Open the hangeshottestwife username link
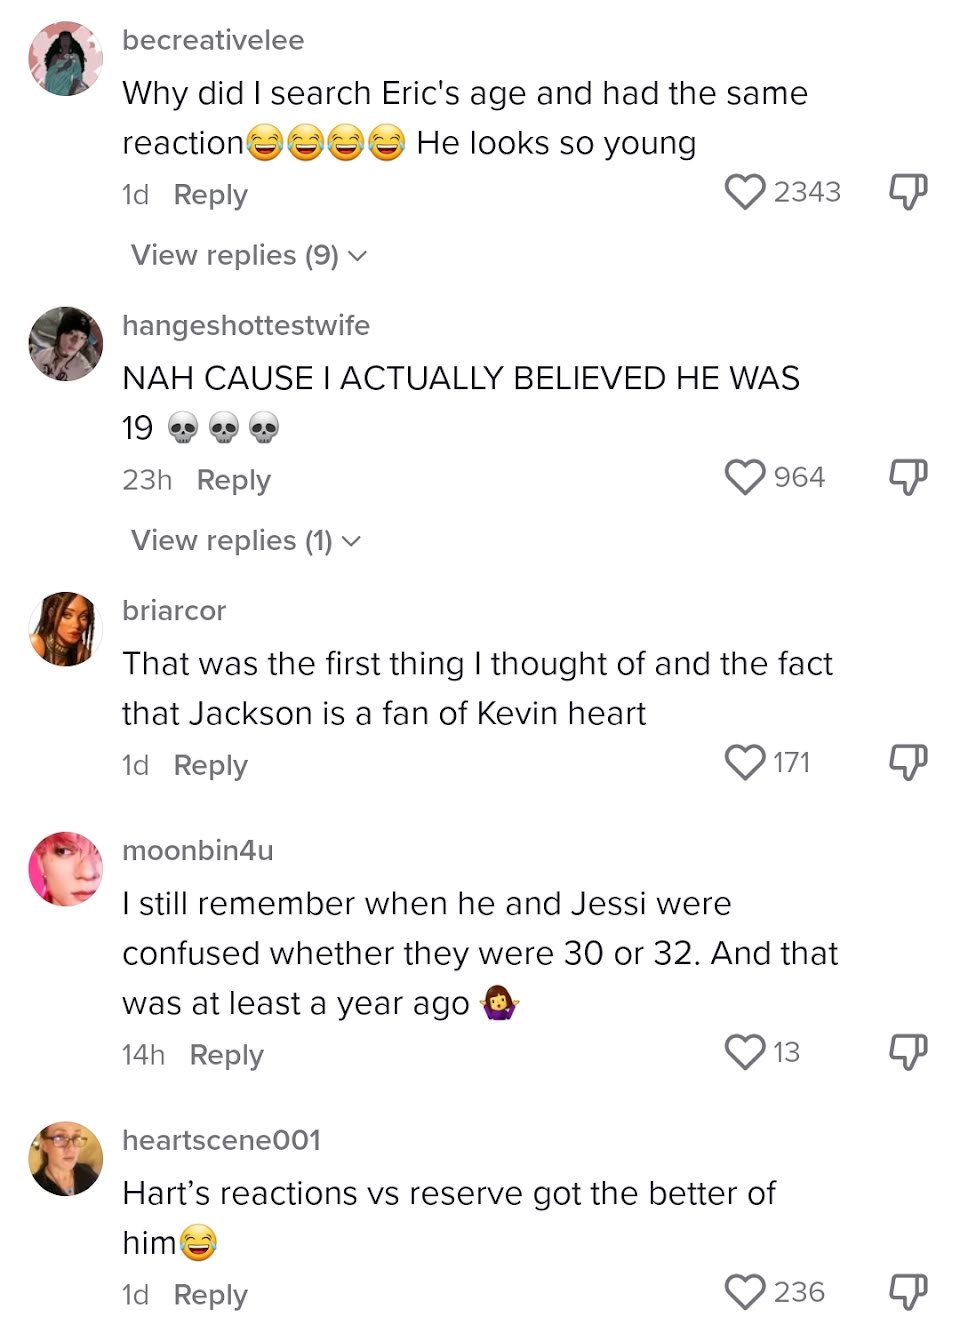Image resolution: width=960 pixels, height=1333 pixels. point(246,325)
